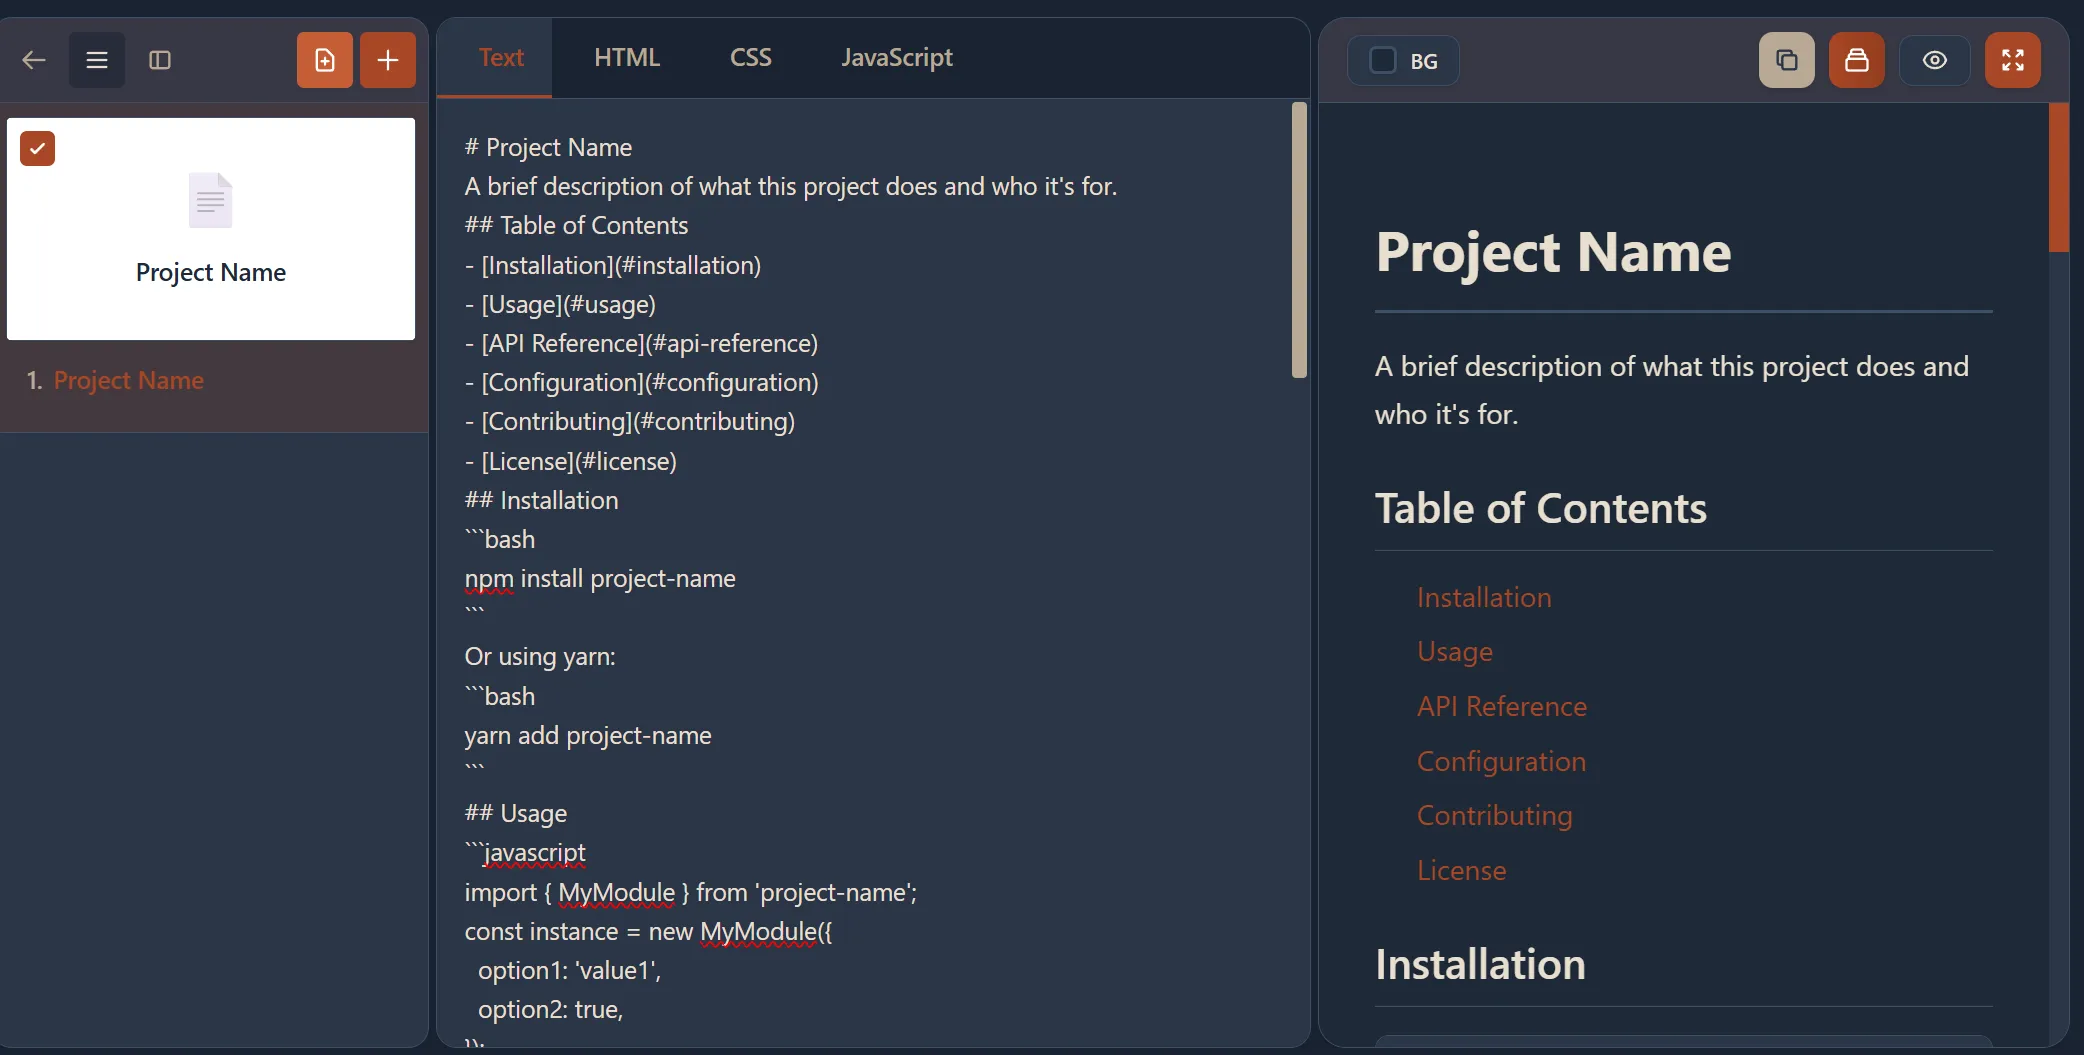Click the Project Name heading in preview

(1553, 252)
